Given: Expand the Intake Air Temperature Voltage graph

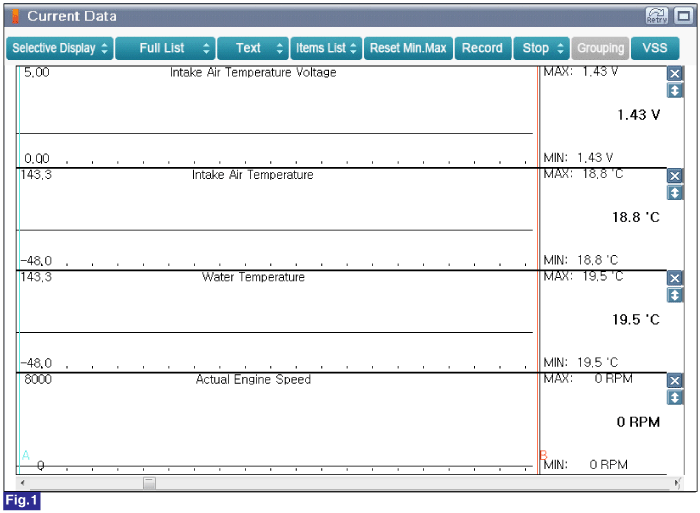Looking at the screenshot, I should [x=675, y=91].
